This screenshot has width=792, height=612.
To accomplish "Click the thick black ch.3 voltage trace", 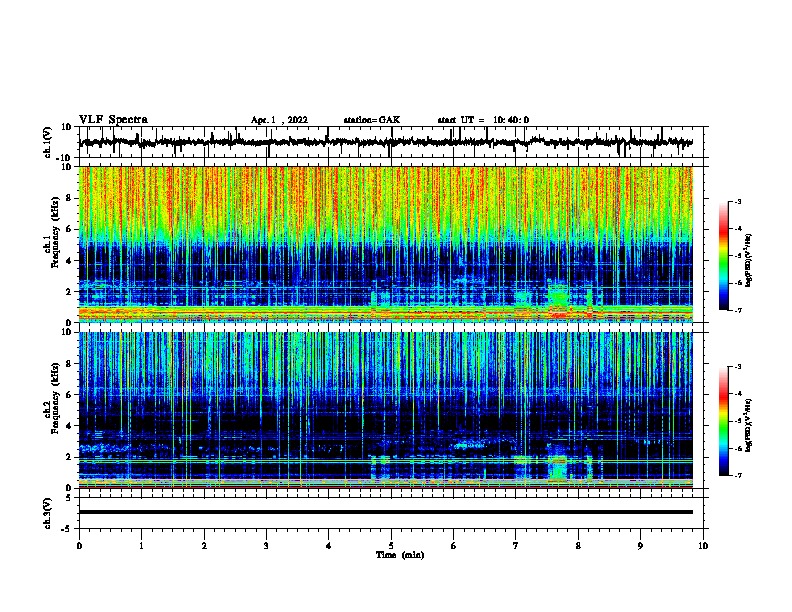I will click(386, 512).
